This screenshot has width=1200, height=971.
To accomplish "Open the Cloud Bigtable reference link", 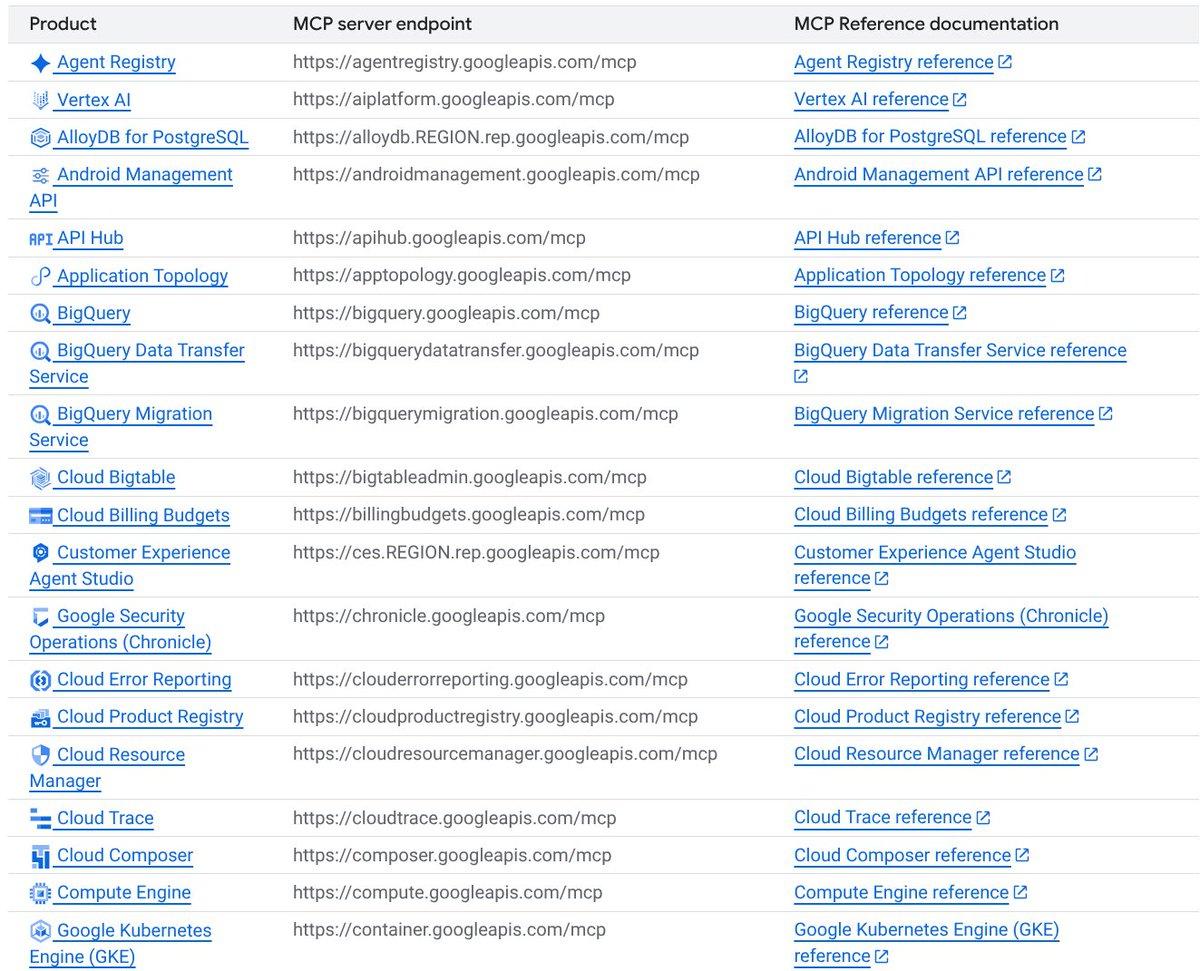I will [893, 477].
